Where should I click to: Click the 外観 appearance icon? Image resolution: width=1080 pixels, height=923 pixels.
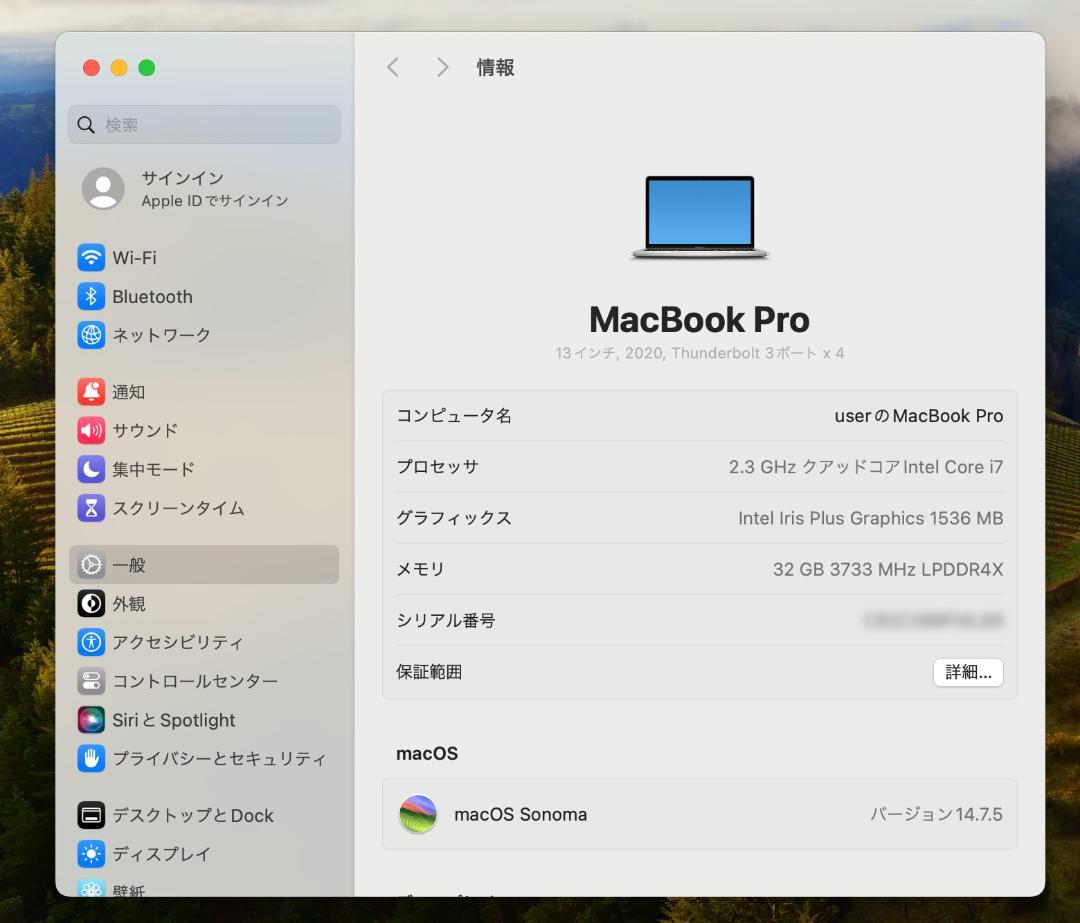pyautogui.click(x=91, y=603)
